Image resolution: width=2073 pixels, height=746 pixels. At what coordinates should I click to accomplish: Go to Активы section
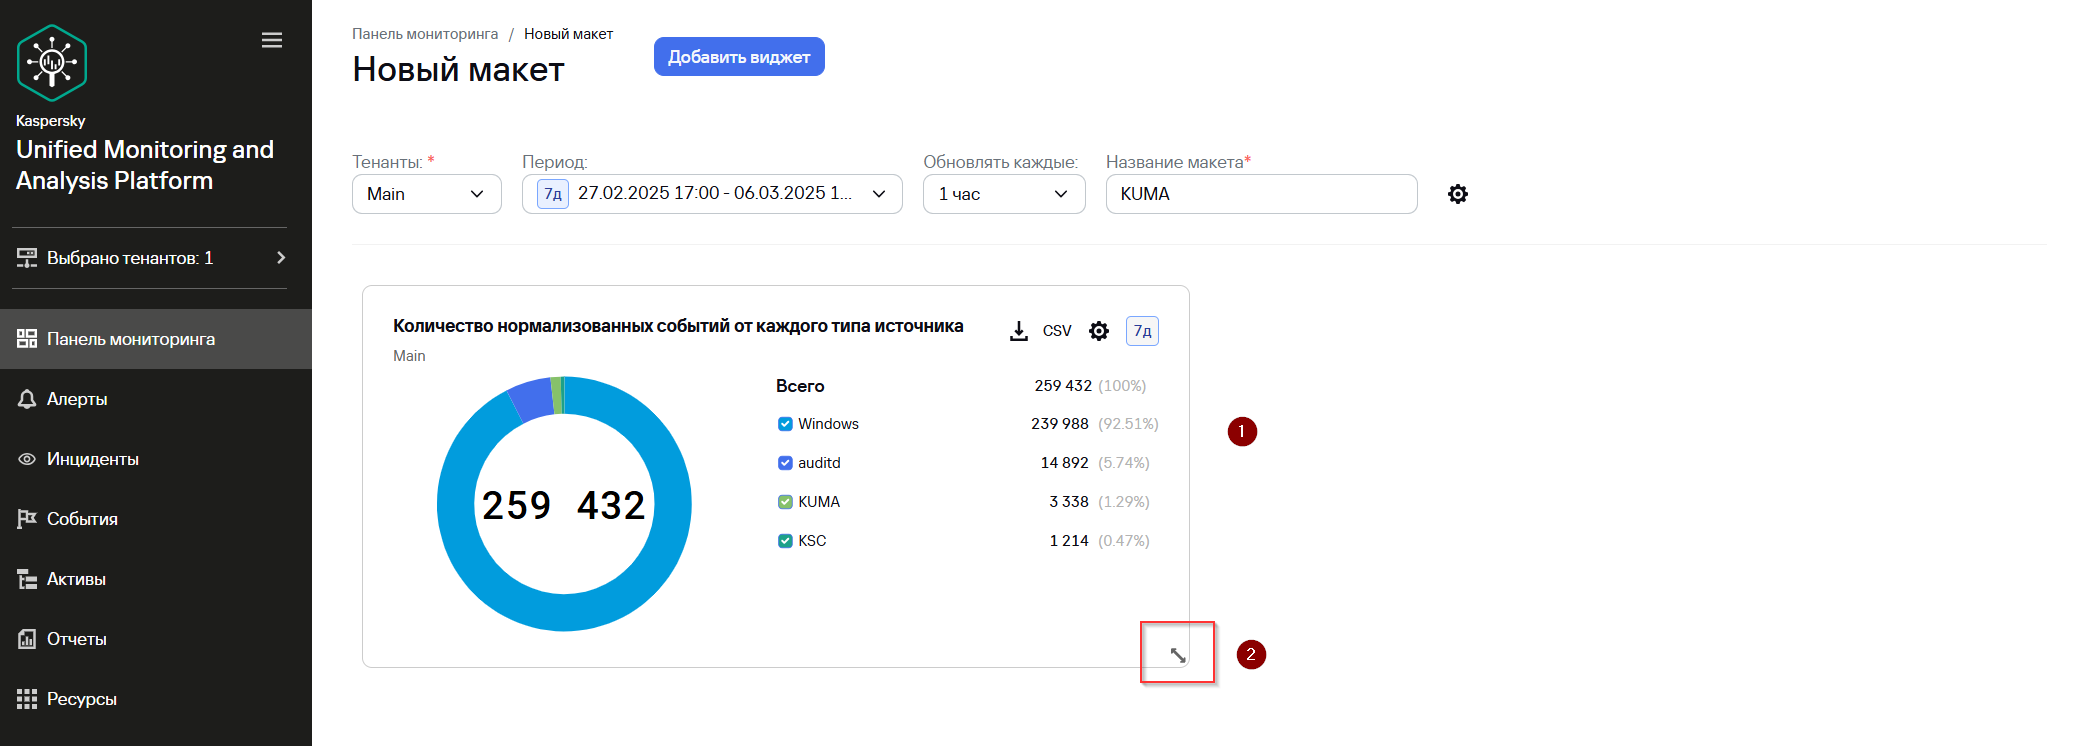[x=156, y=579]
